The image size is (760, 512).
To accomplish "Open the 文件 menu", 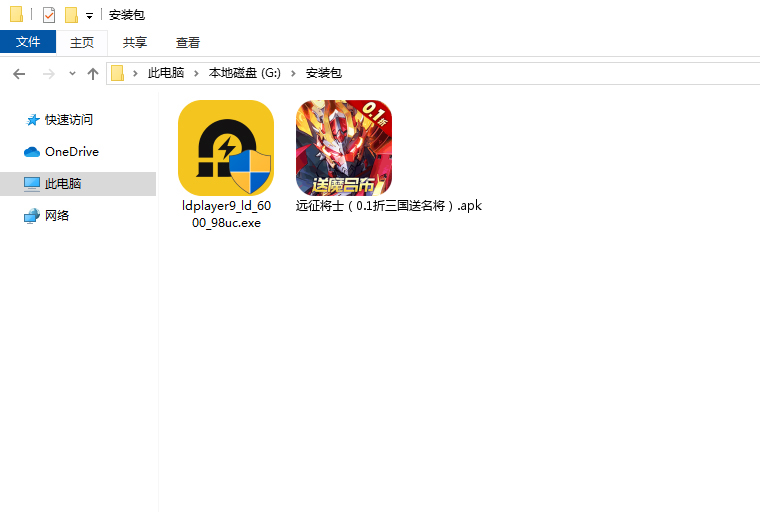I will 28,42.
